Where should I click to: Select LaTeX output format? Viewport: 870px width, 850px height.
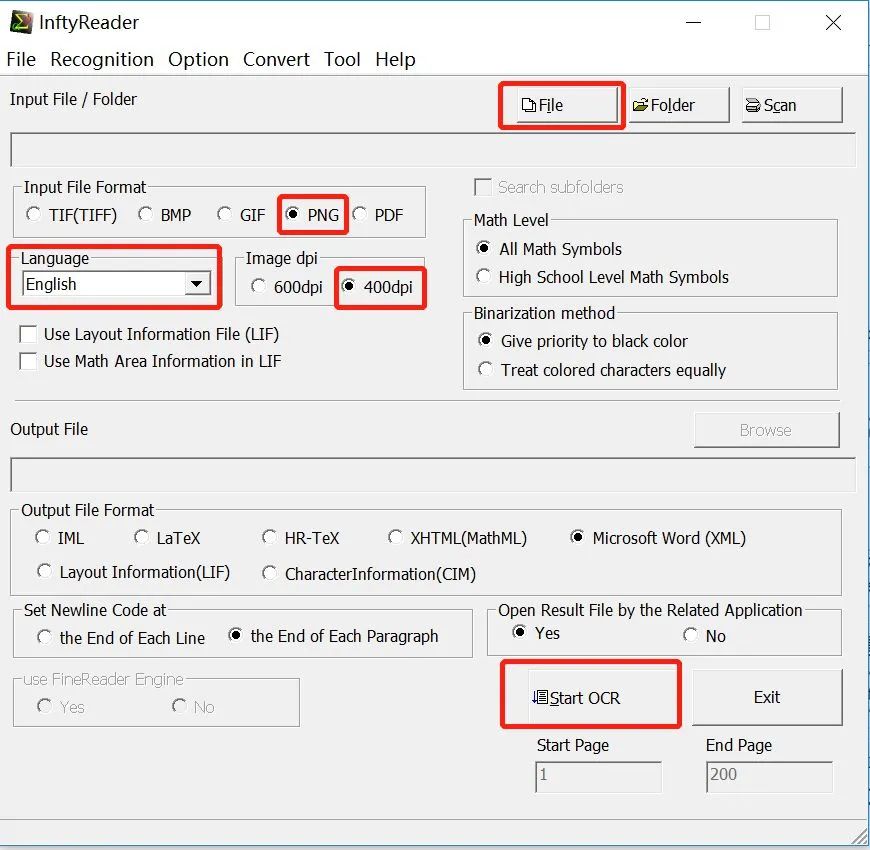click(167, 538)
